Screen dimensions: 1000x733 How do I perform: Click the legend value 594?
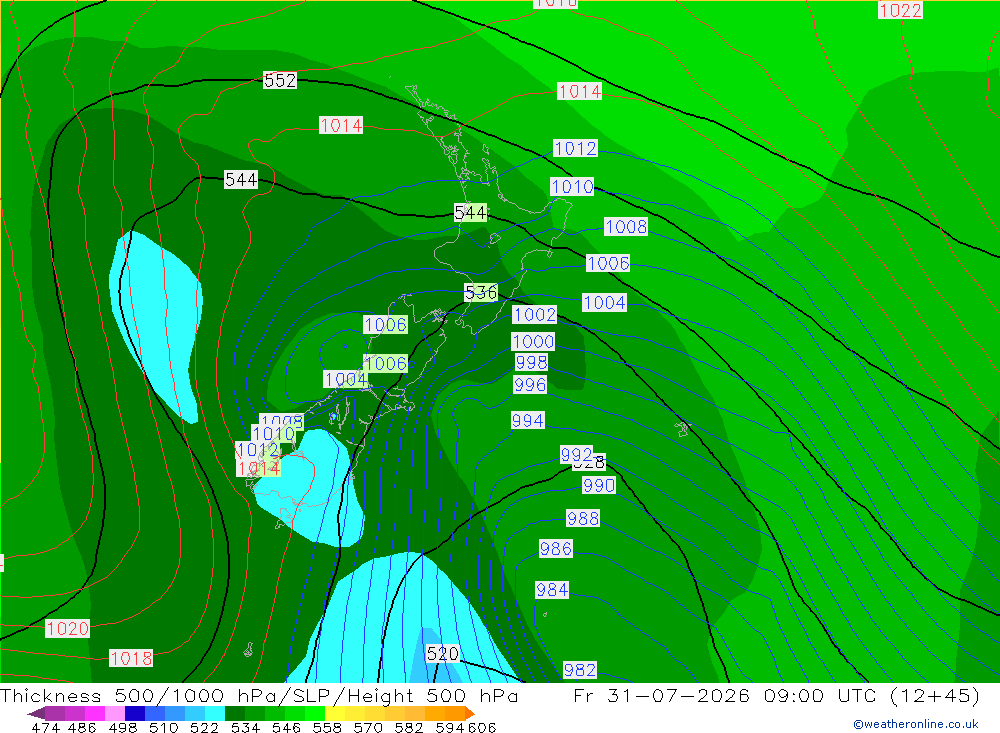point(450,727)
